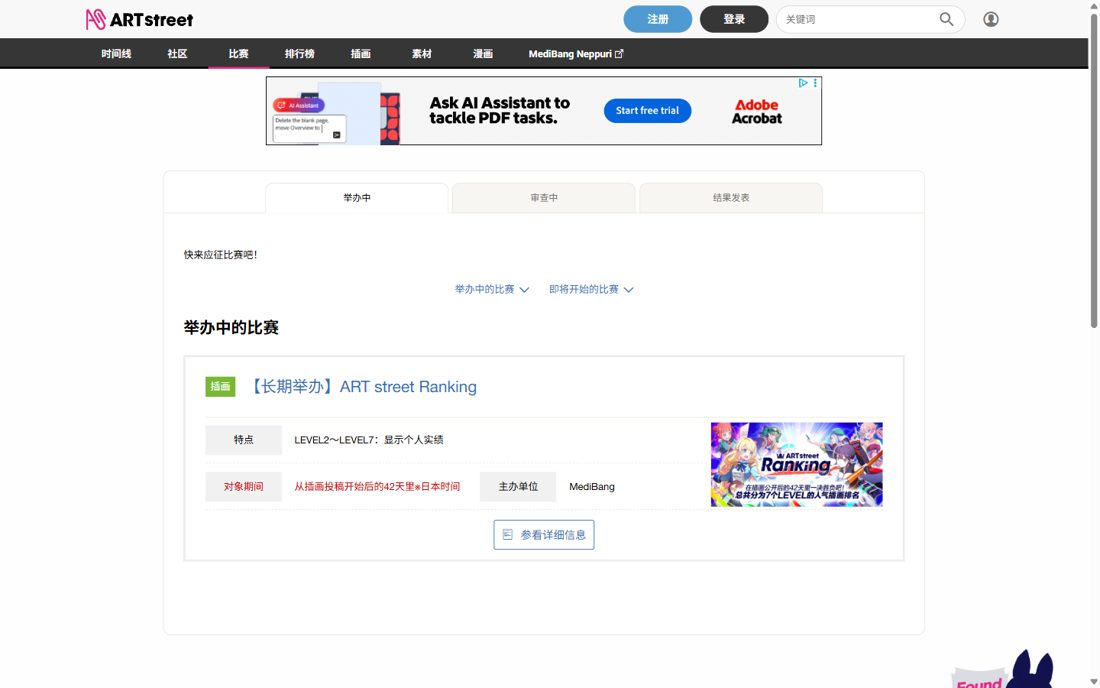Click the 参看详细信息 button
The width and height of the screenshot is (1100, 688).
[544, 534]
